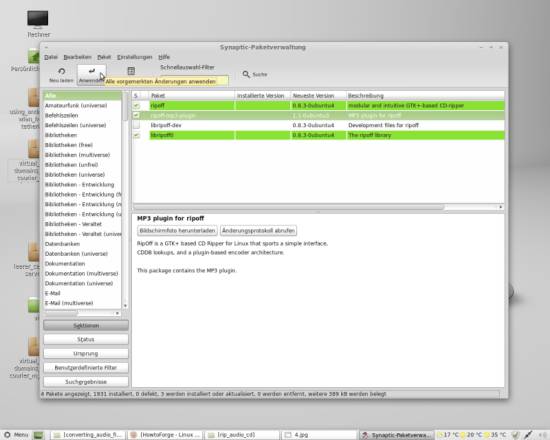Click the green show-desktop taskbar icon

tap(39, 435)
